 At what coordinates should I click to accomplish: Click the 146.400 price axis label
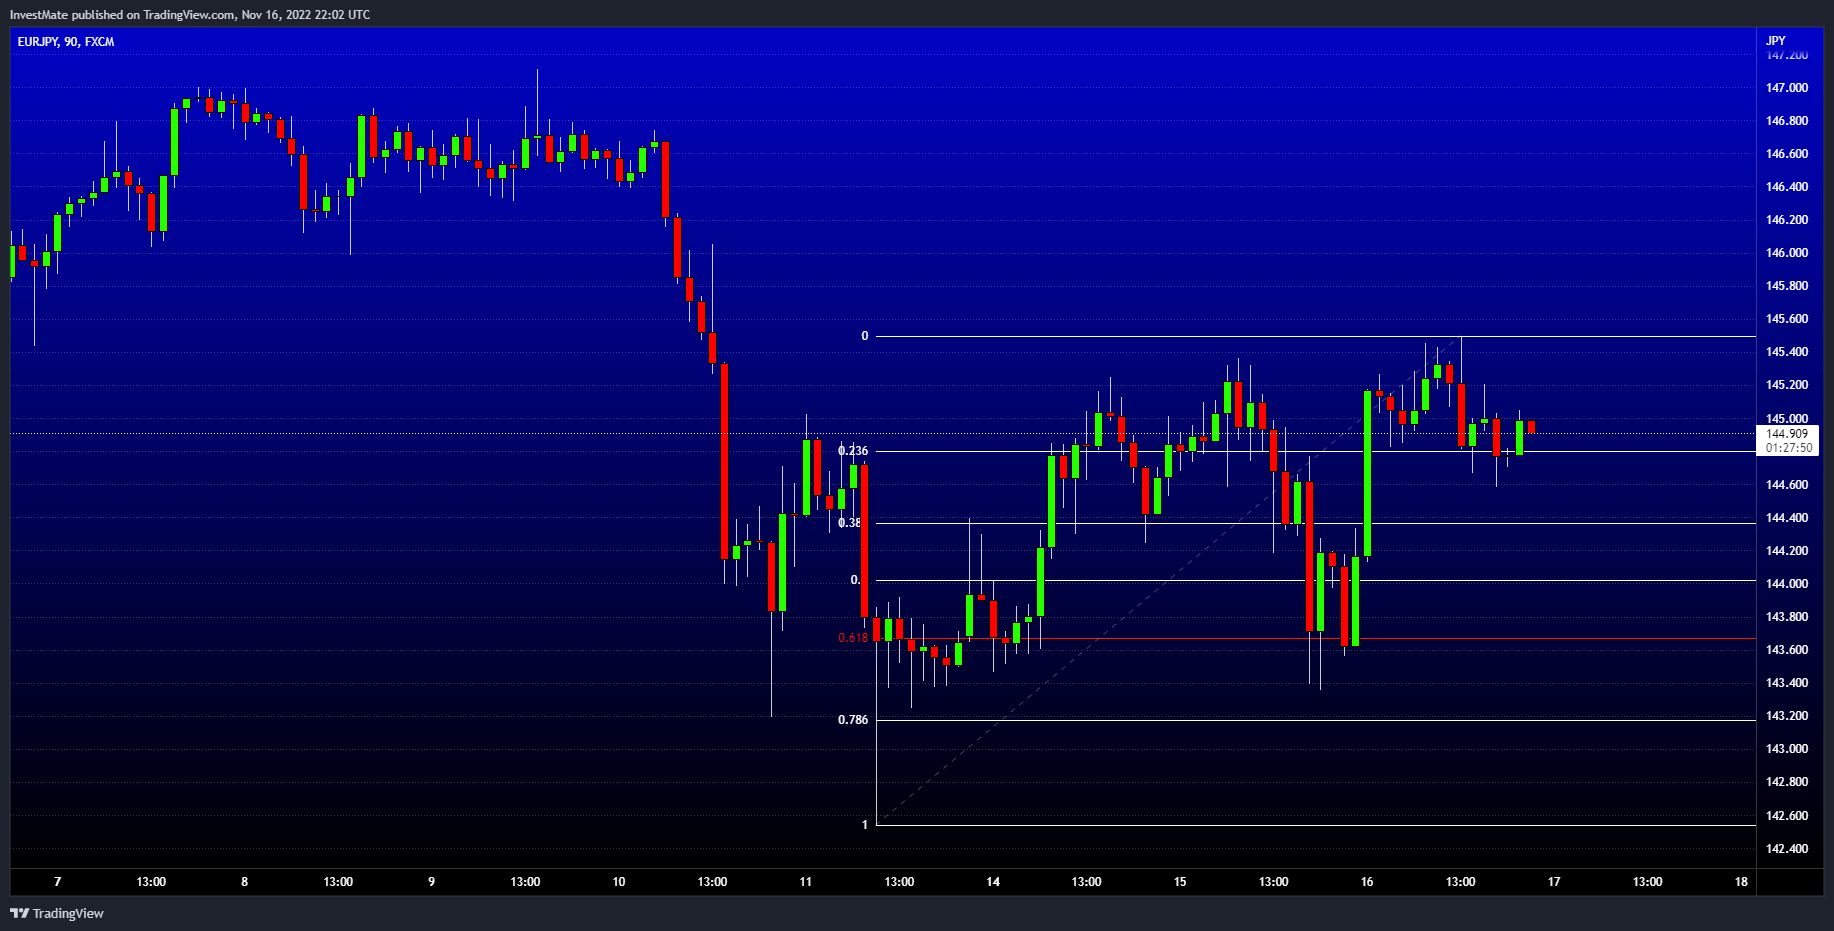click(1787, 187)
